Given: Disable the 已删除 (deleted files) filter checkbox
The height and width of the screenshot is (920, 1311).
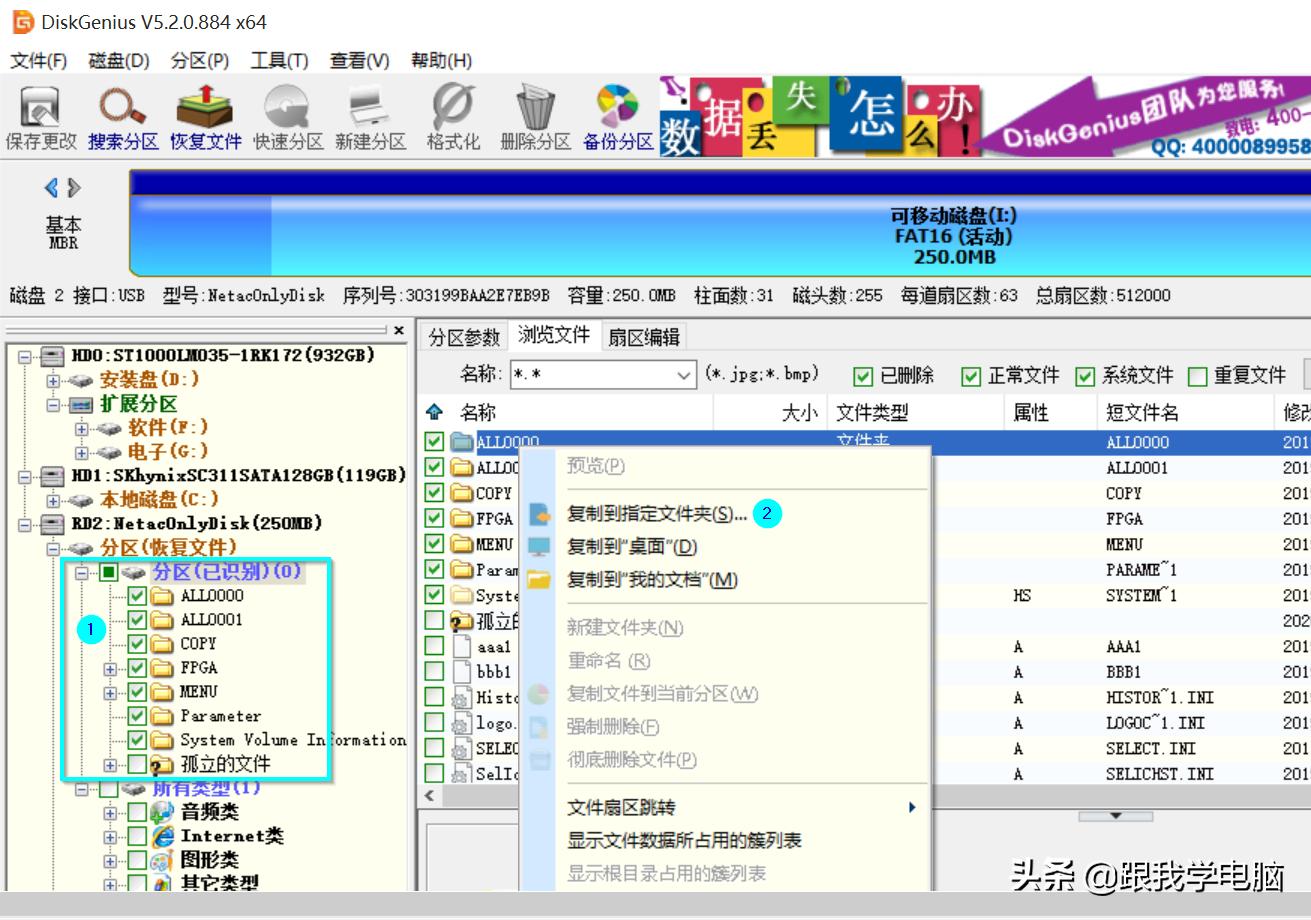Looking at the screenshot, I should coord(860,376).
